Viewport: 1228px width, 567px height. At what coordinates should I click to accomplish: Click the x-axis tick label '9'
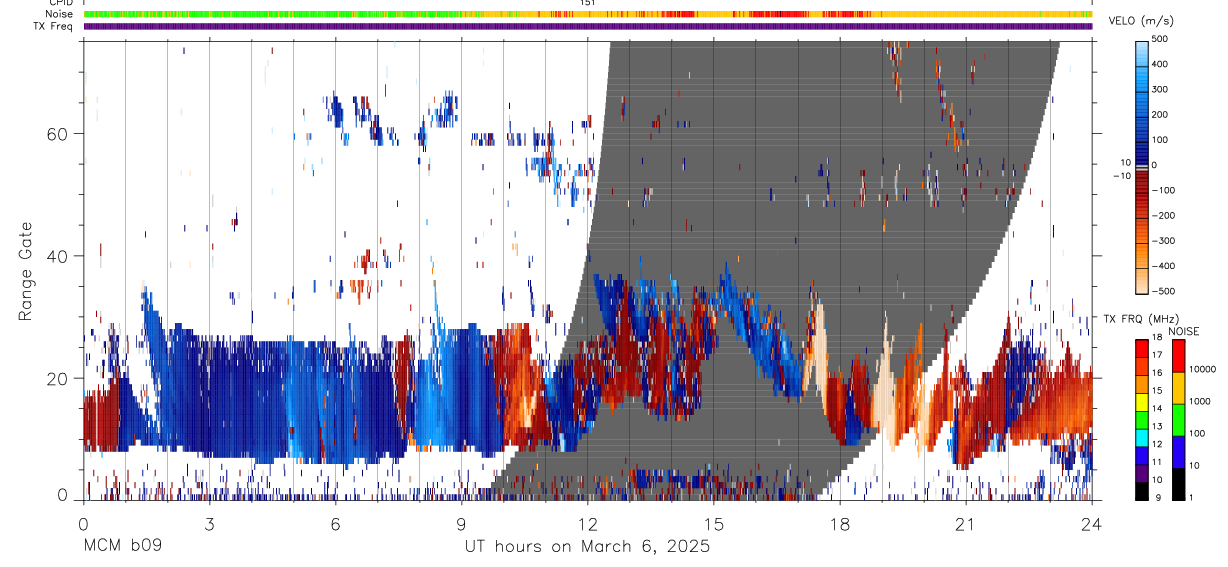(x=461, y=524)
